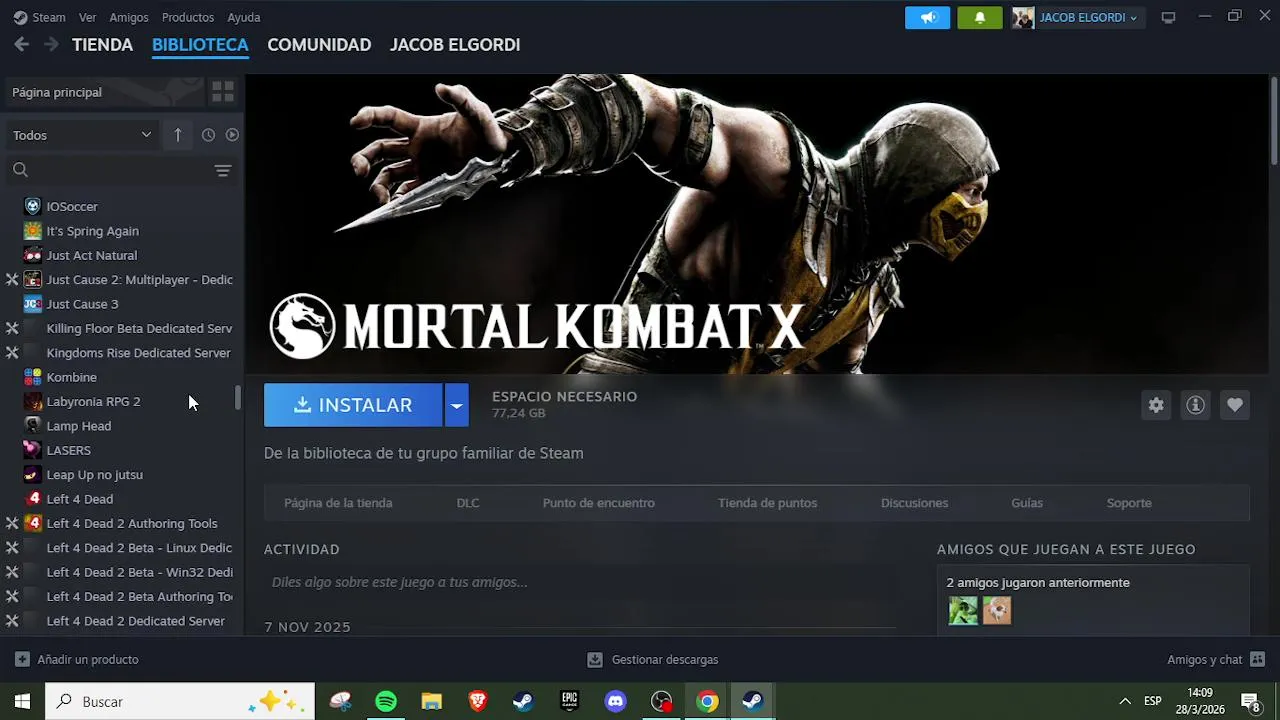Go forward with the right arrow
1280x720 pixels.
coord(51,44)
